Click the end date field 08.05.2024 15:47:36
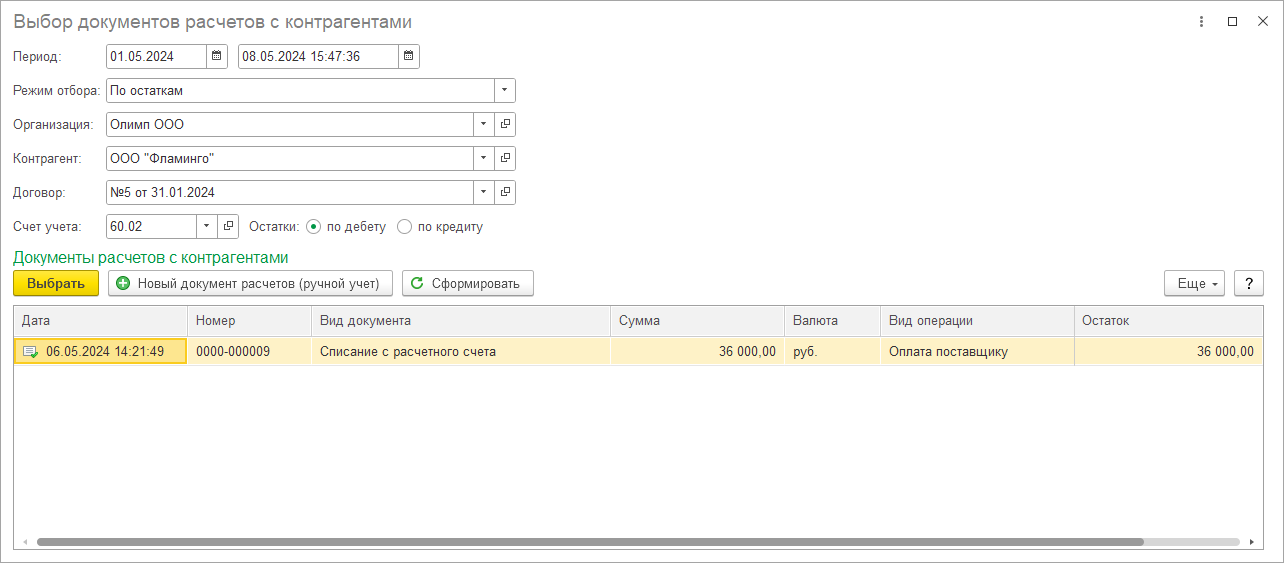 click(318, 57)
